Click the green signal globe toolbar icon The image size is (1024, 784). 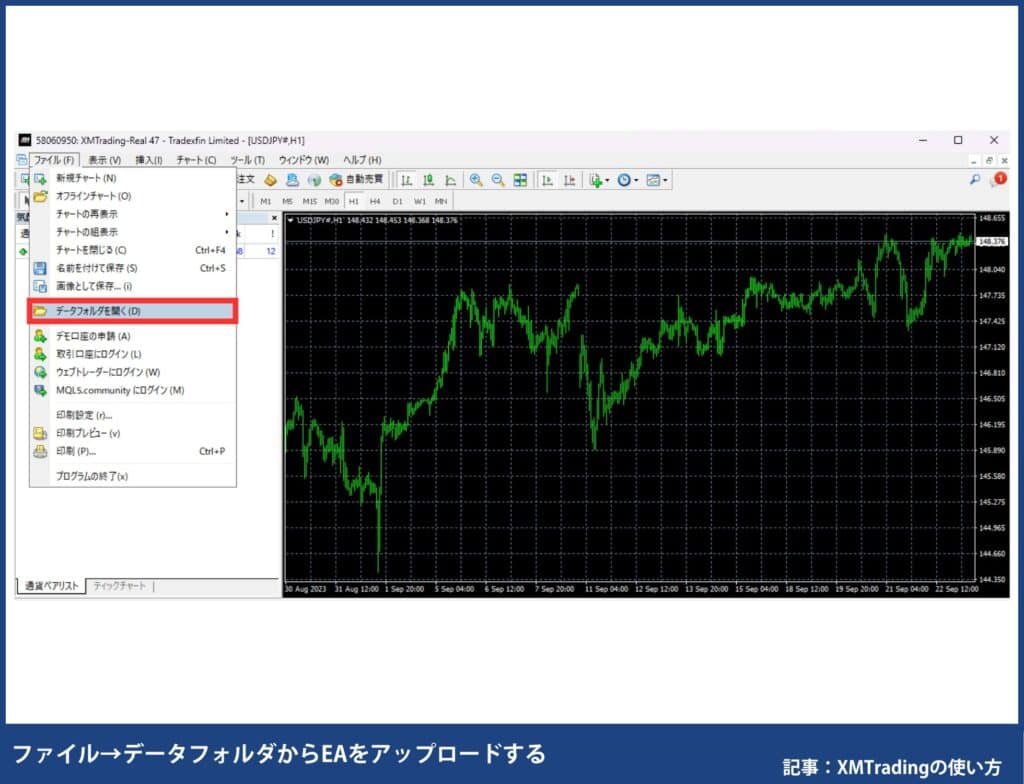click(x=314, y=180)
